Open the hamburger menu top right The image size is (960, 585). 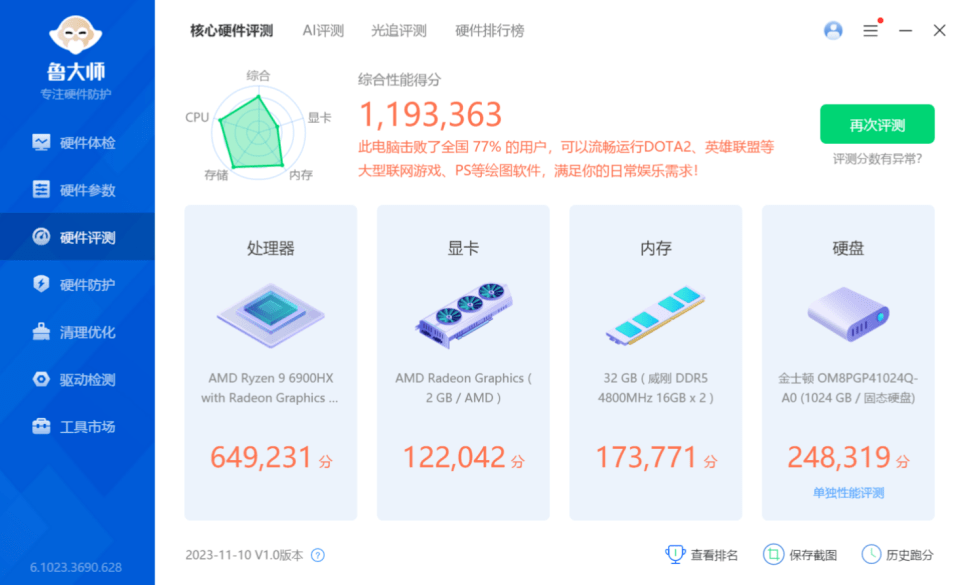coord(870,30)
